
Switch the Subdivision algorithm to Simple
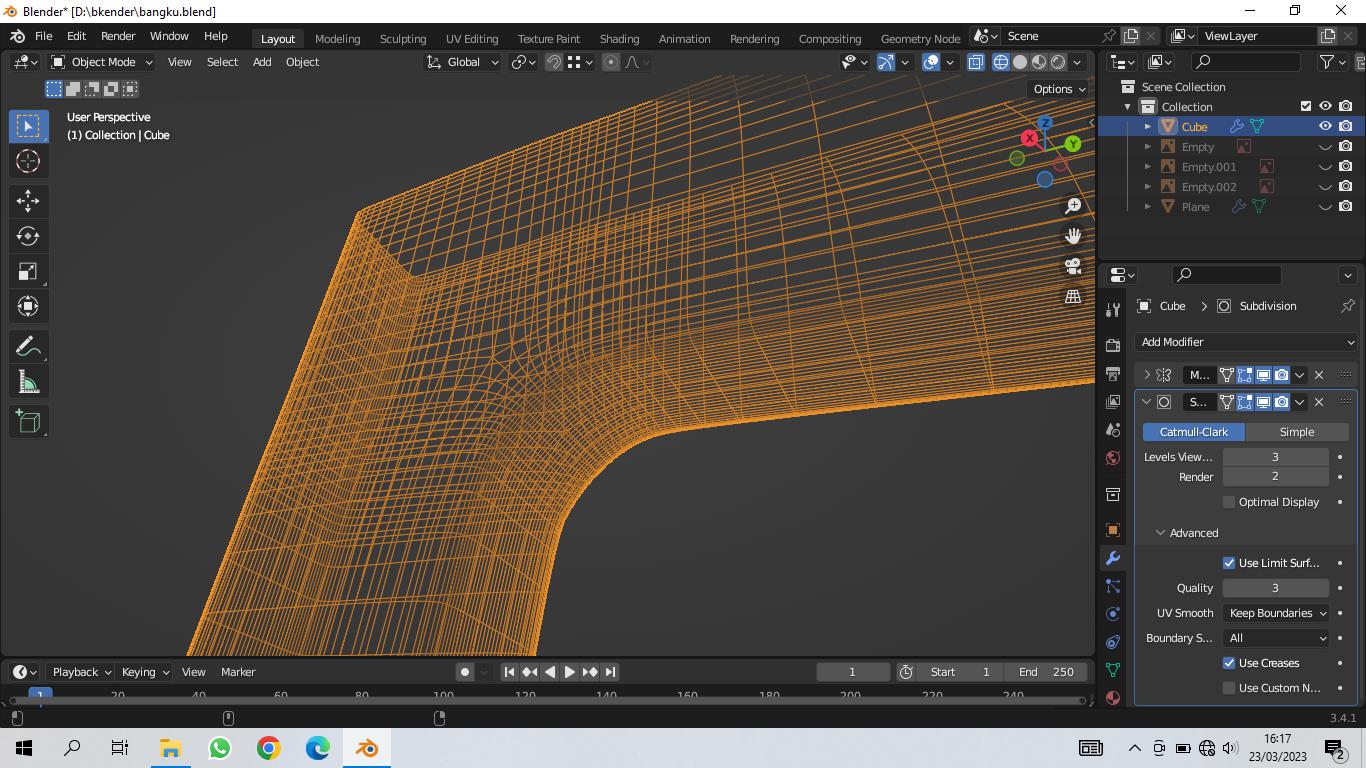click(1297, 431)
